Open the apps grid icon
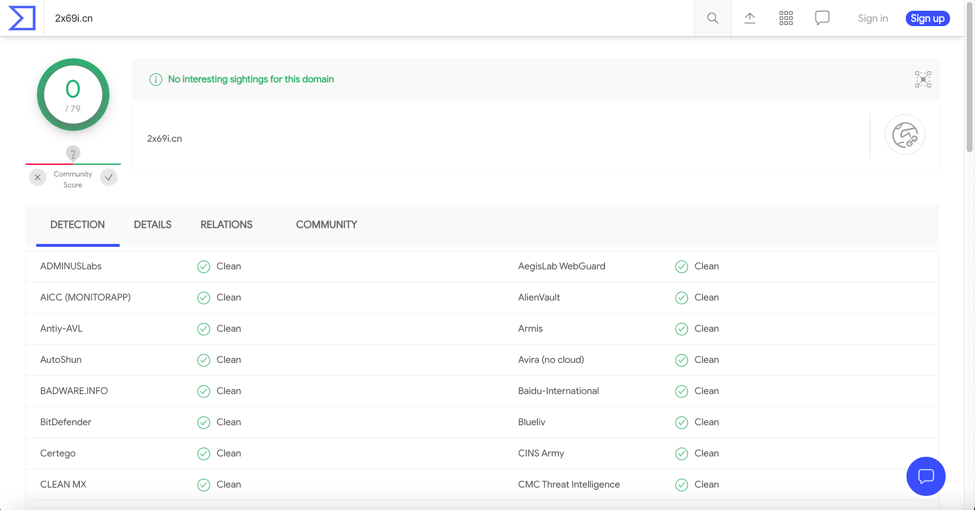 tap(786, 18)
